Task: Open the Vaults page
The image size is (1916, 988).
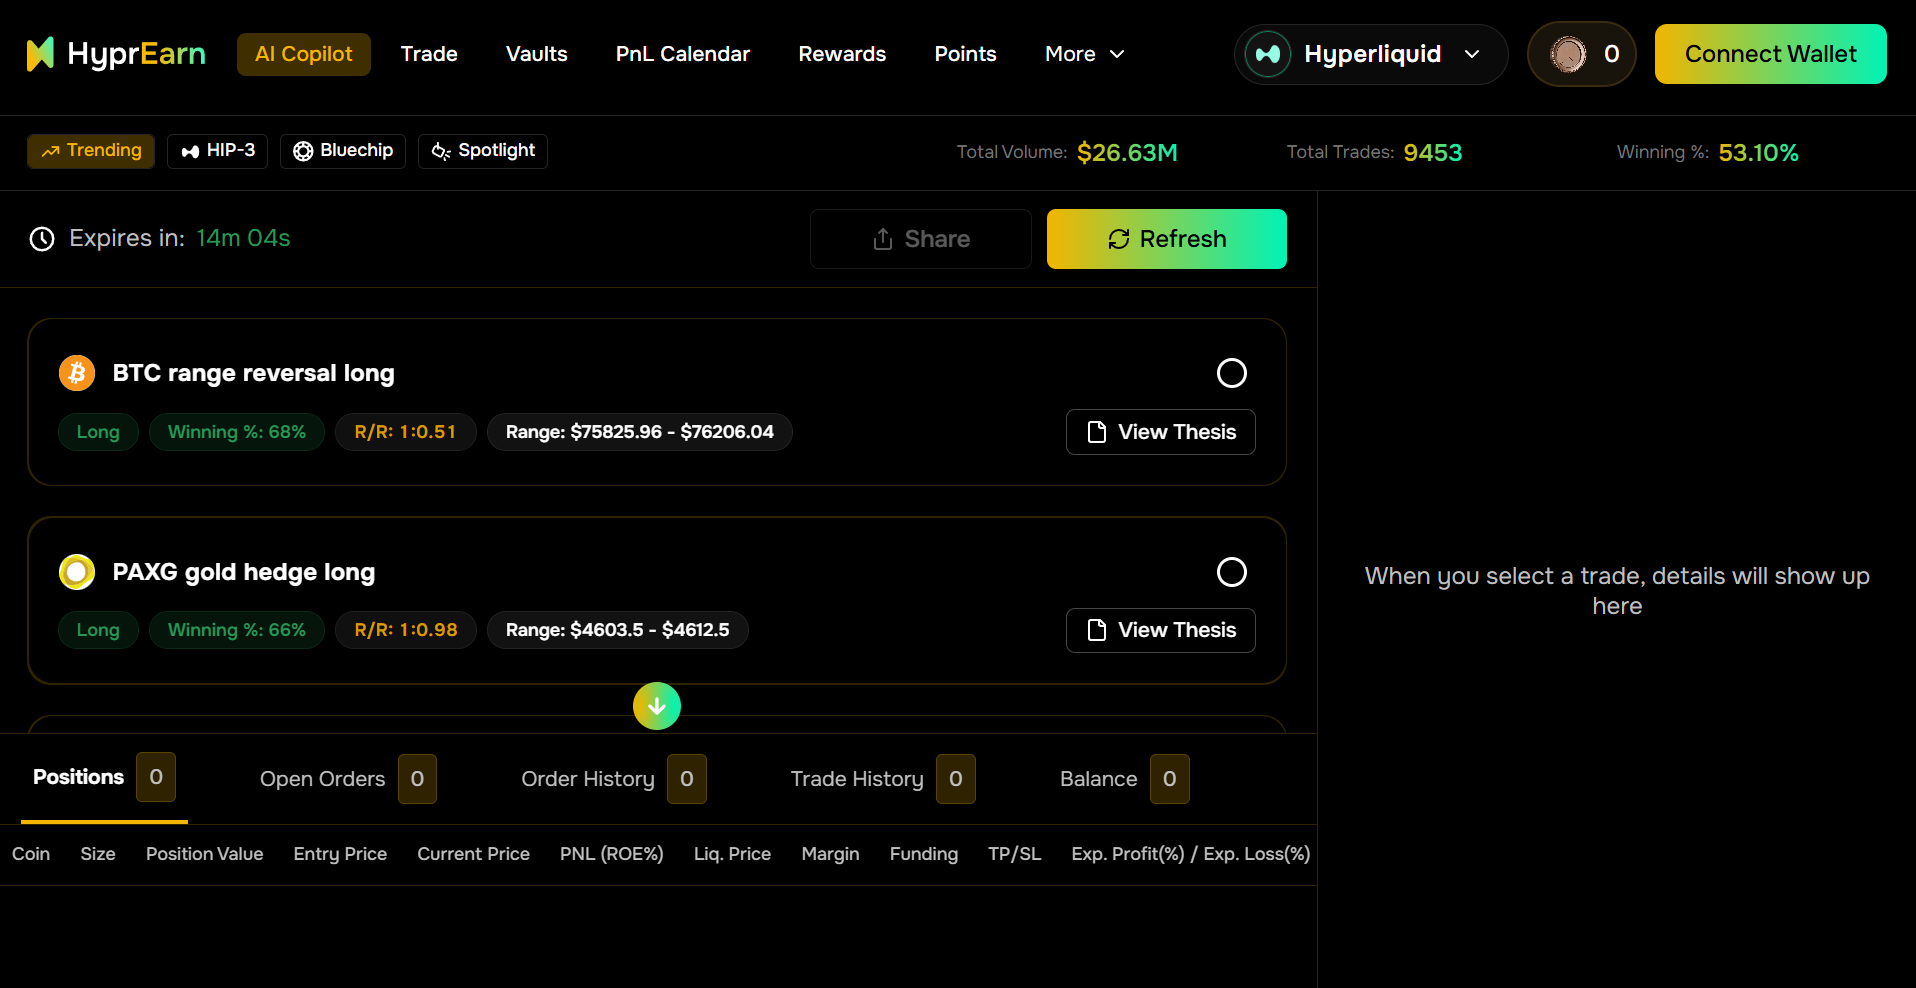Action: tap(537, 54)
